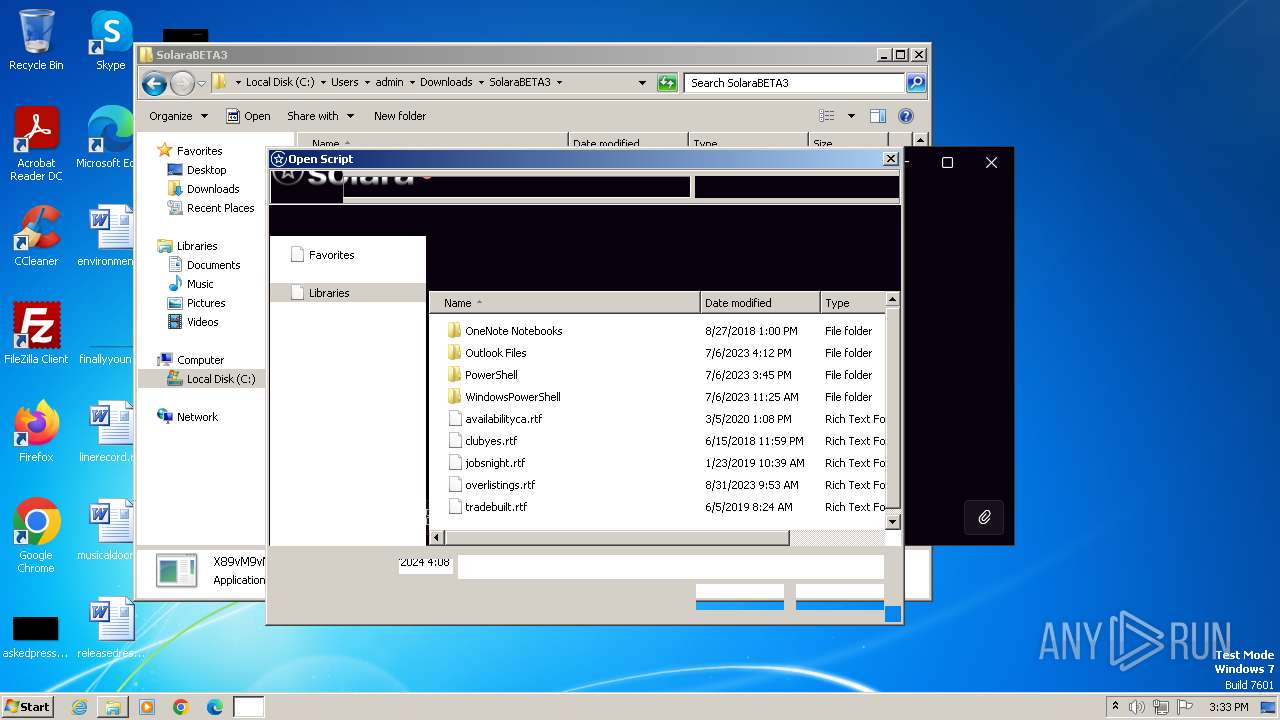1280x720 pixels.
Task: Click the search magnifier button in Explorer
Action: click(915, 83)
